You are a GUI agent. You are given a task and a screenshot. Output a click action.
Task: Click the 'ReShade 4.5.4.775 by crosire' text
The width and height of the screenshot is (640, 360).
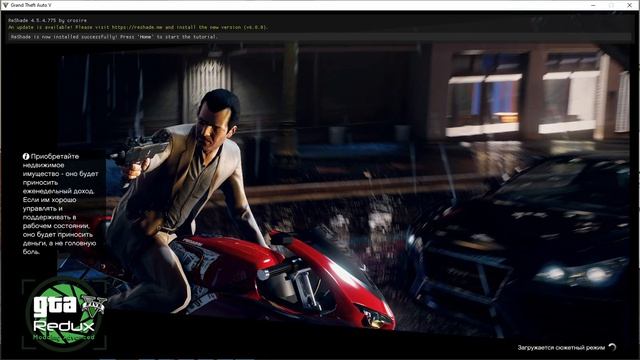(x=47, y=20)
